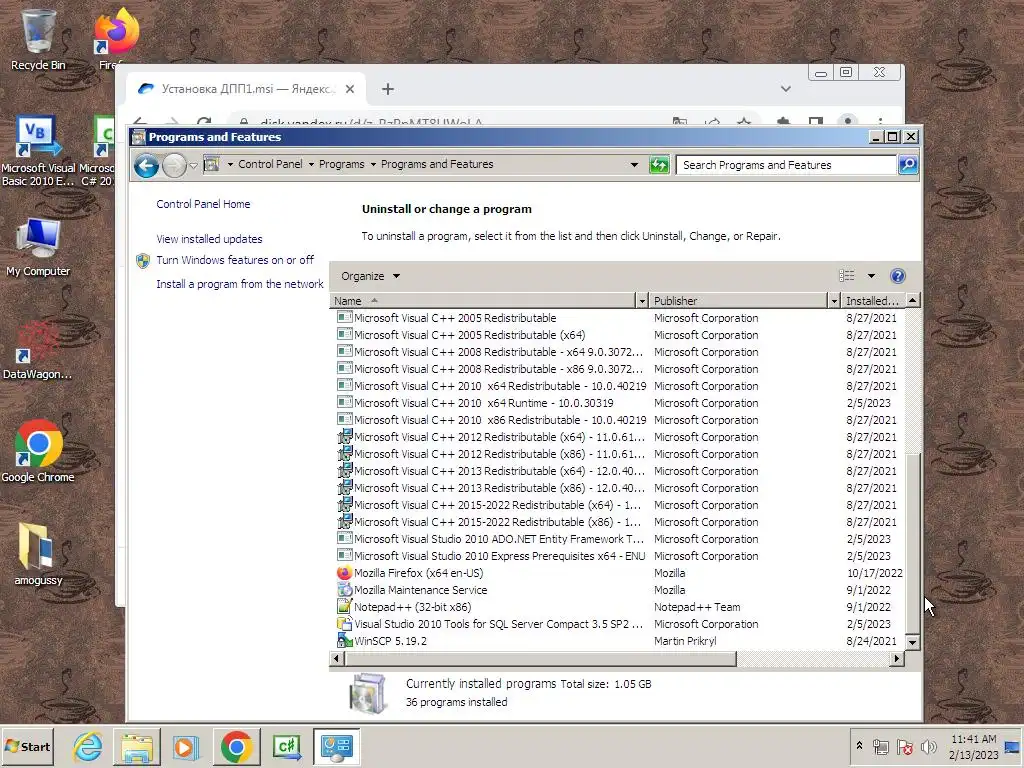Sort by the Publisher column header
This screenshot has width=1024, height=768.
pyautogui.click(x=739, y=300)
